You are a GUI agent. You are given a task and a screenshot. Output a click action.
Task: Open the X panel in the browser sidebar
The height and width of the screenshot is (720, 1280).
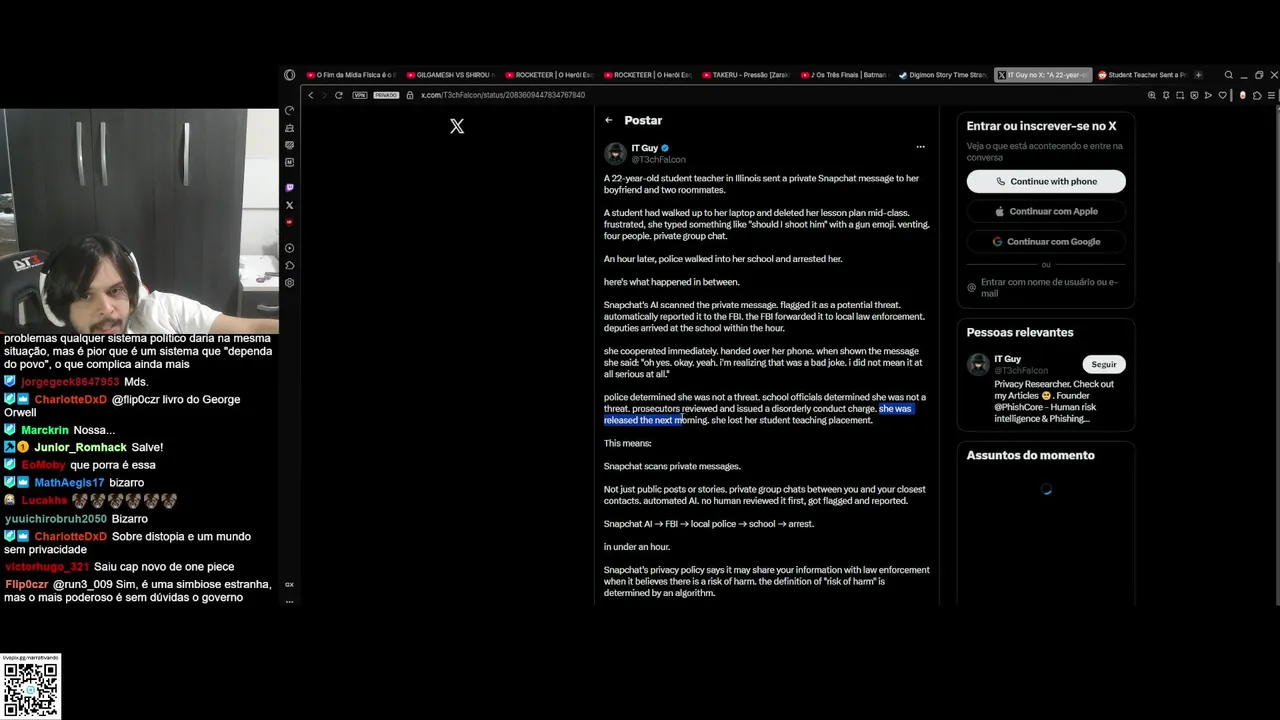[290, 205]
